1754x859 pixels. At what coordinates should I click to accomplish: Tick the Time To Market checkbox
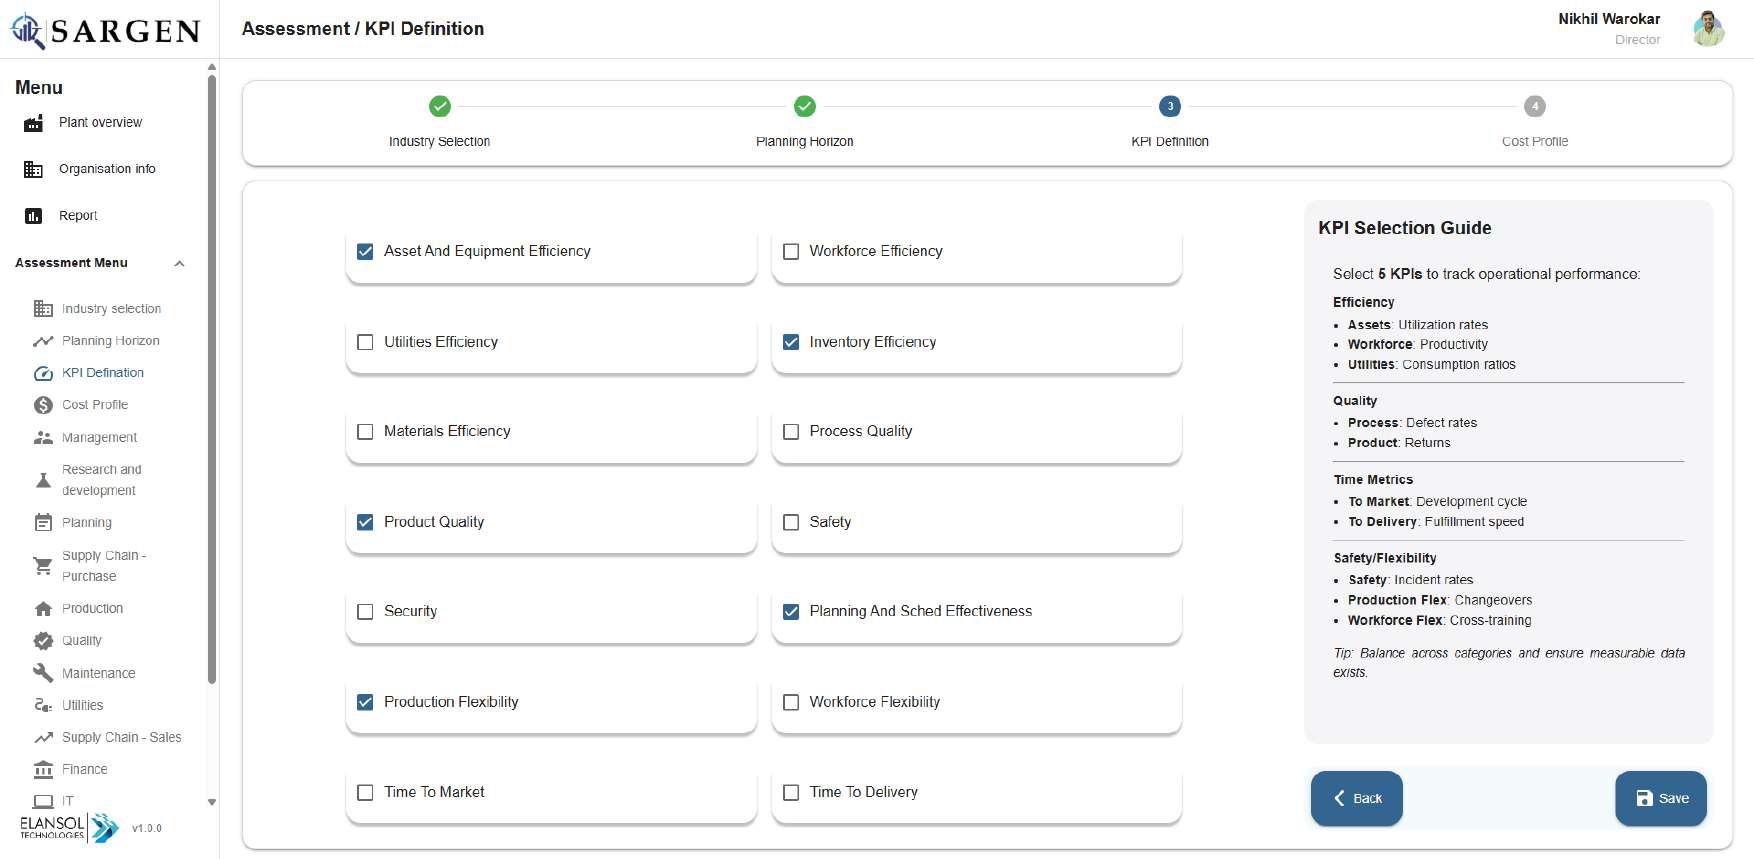[365, 793]
